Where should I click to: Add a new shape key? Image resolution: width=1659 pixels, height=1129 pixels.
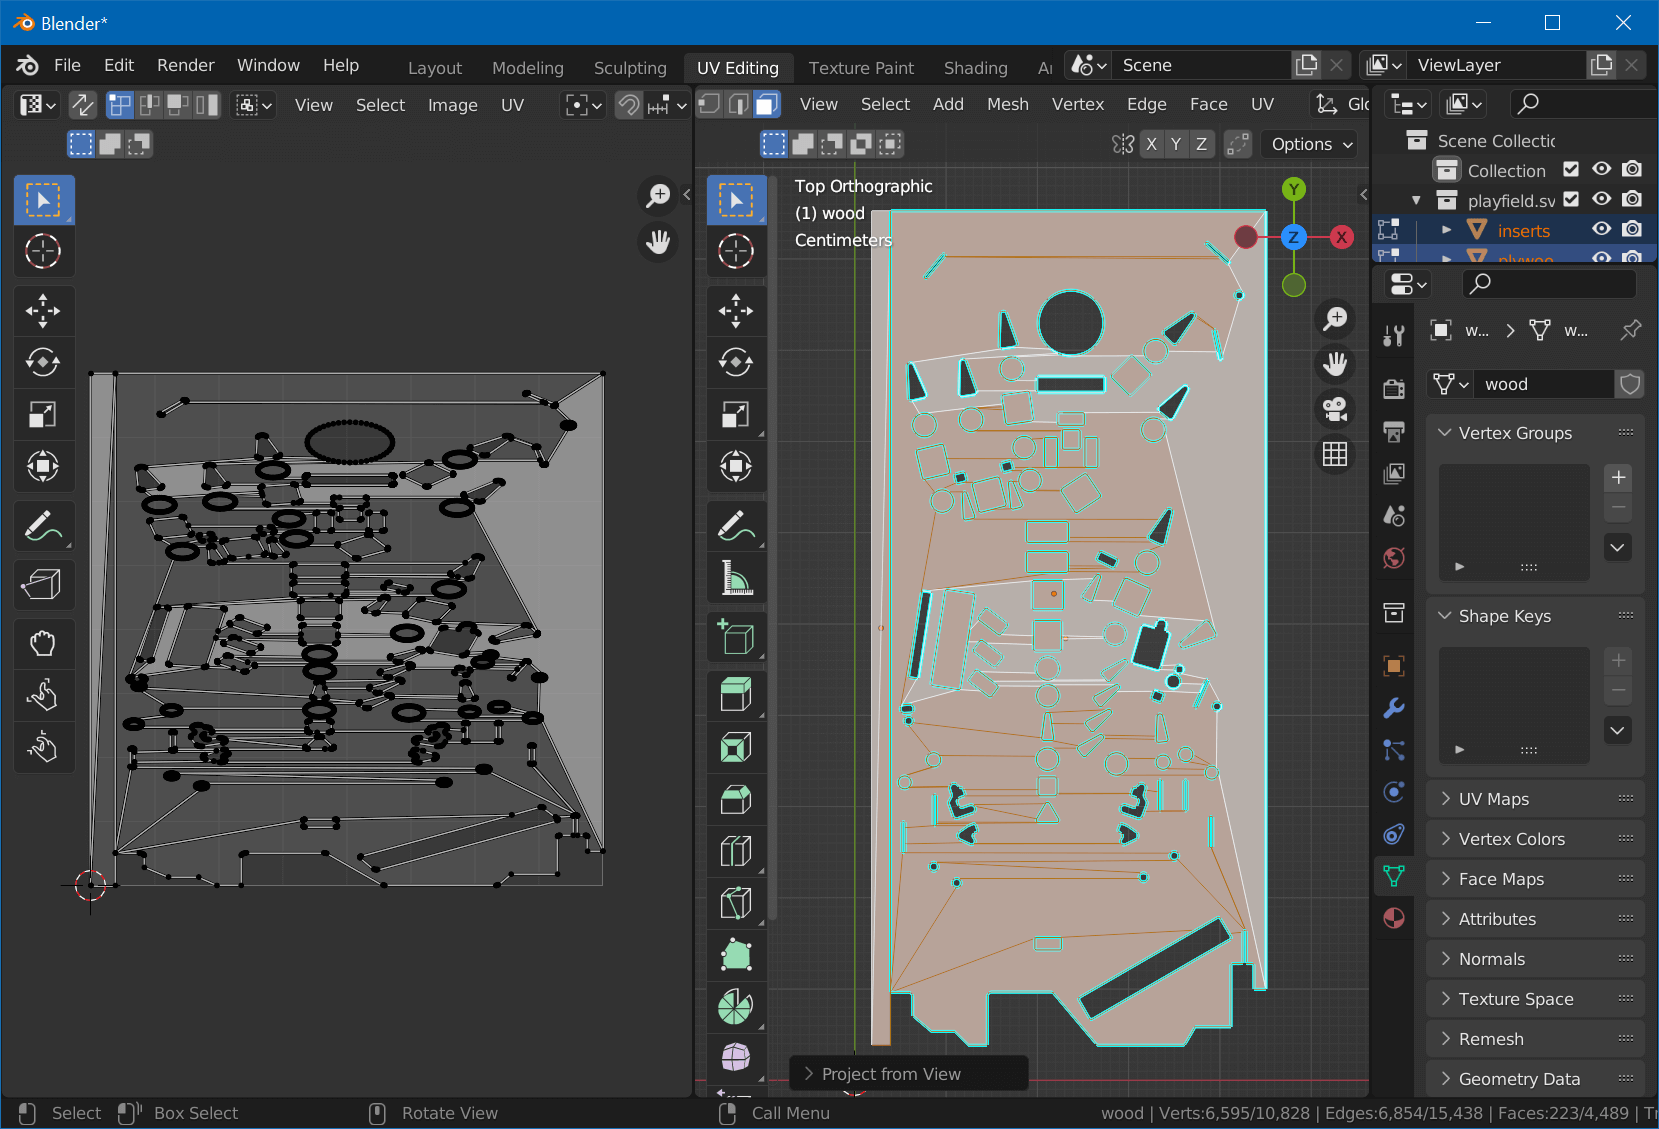1618,660
